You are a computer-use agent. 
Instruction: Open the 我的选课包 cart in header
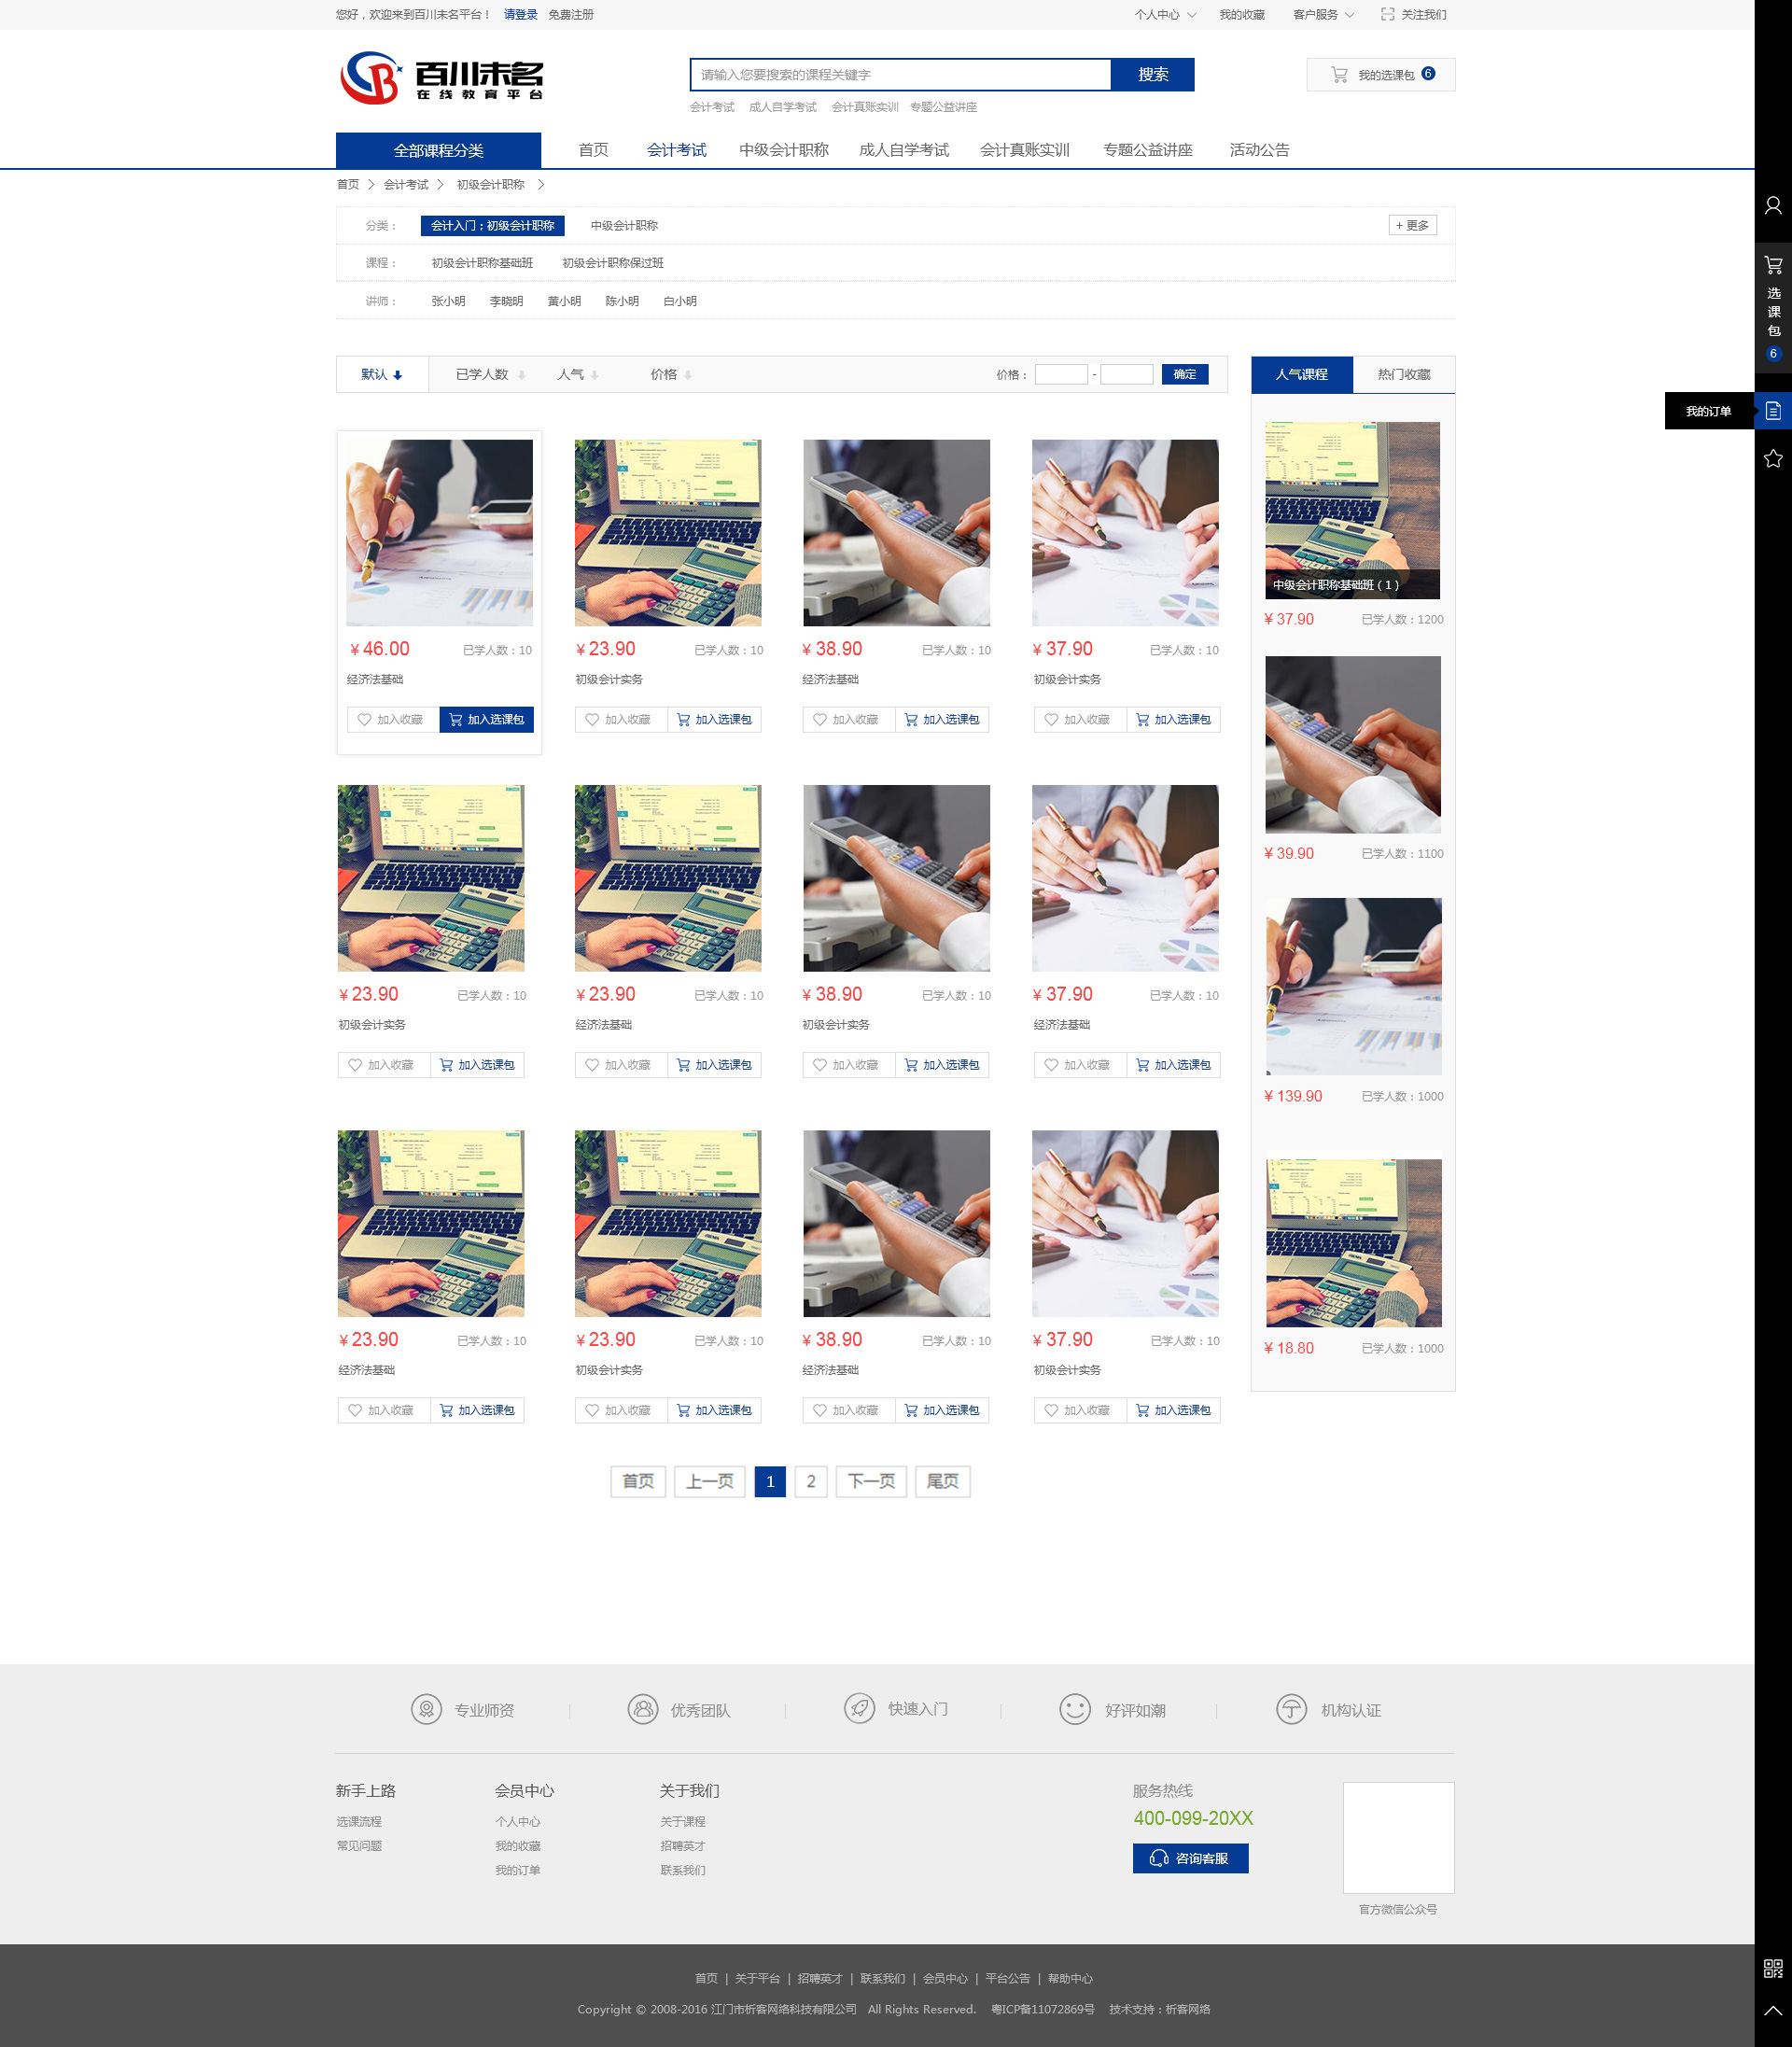point(1380,75)
